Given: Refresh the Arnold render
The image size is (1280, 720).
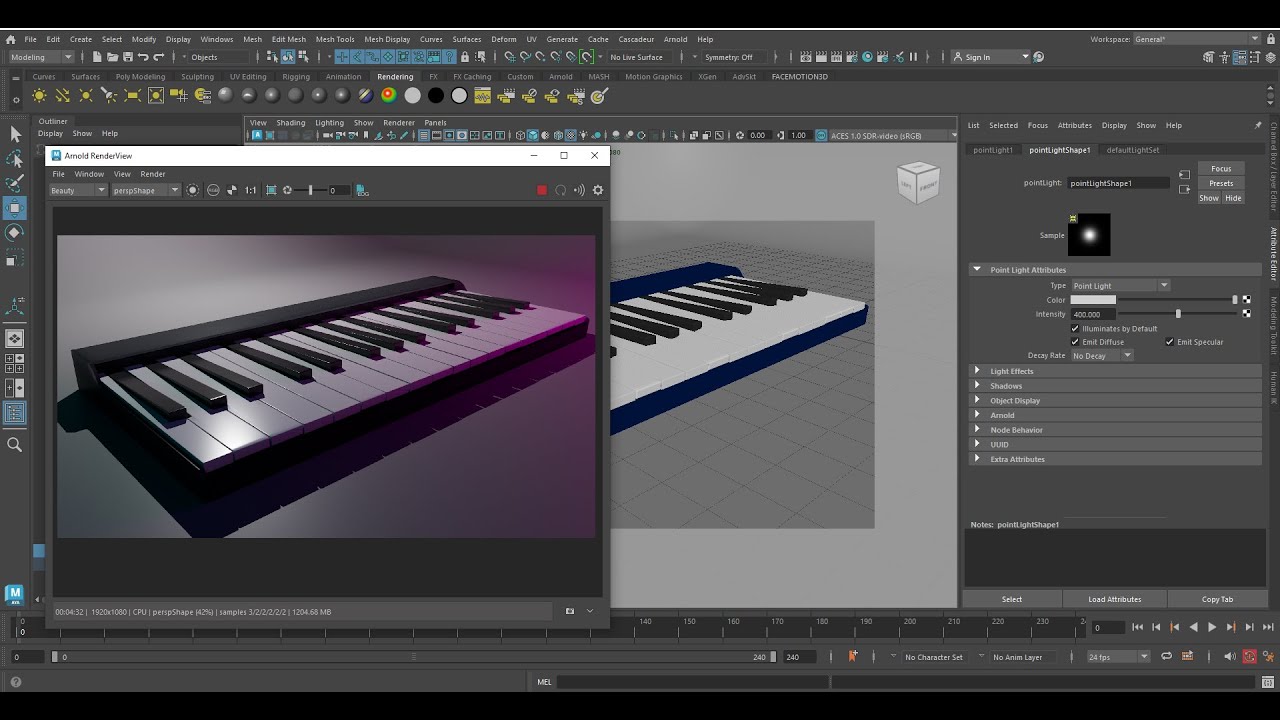Looking at the screenshot, I should coord(561,190).
